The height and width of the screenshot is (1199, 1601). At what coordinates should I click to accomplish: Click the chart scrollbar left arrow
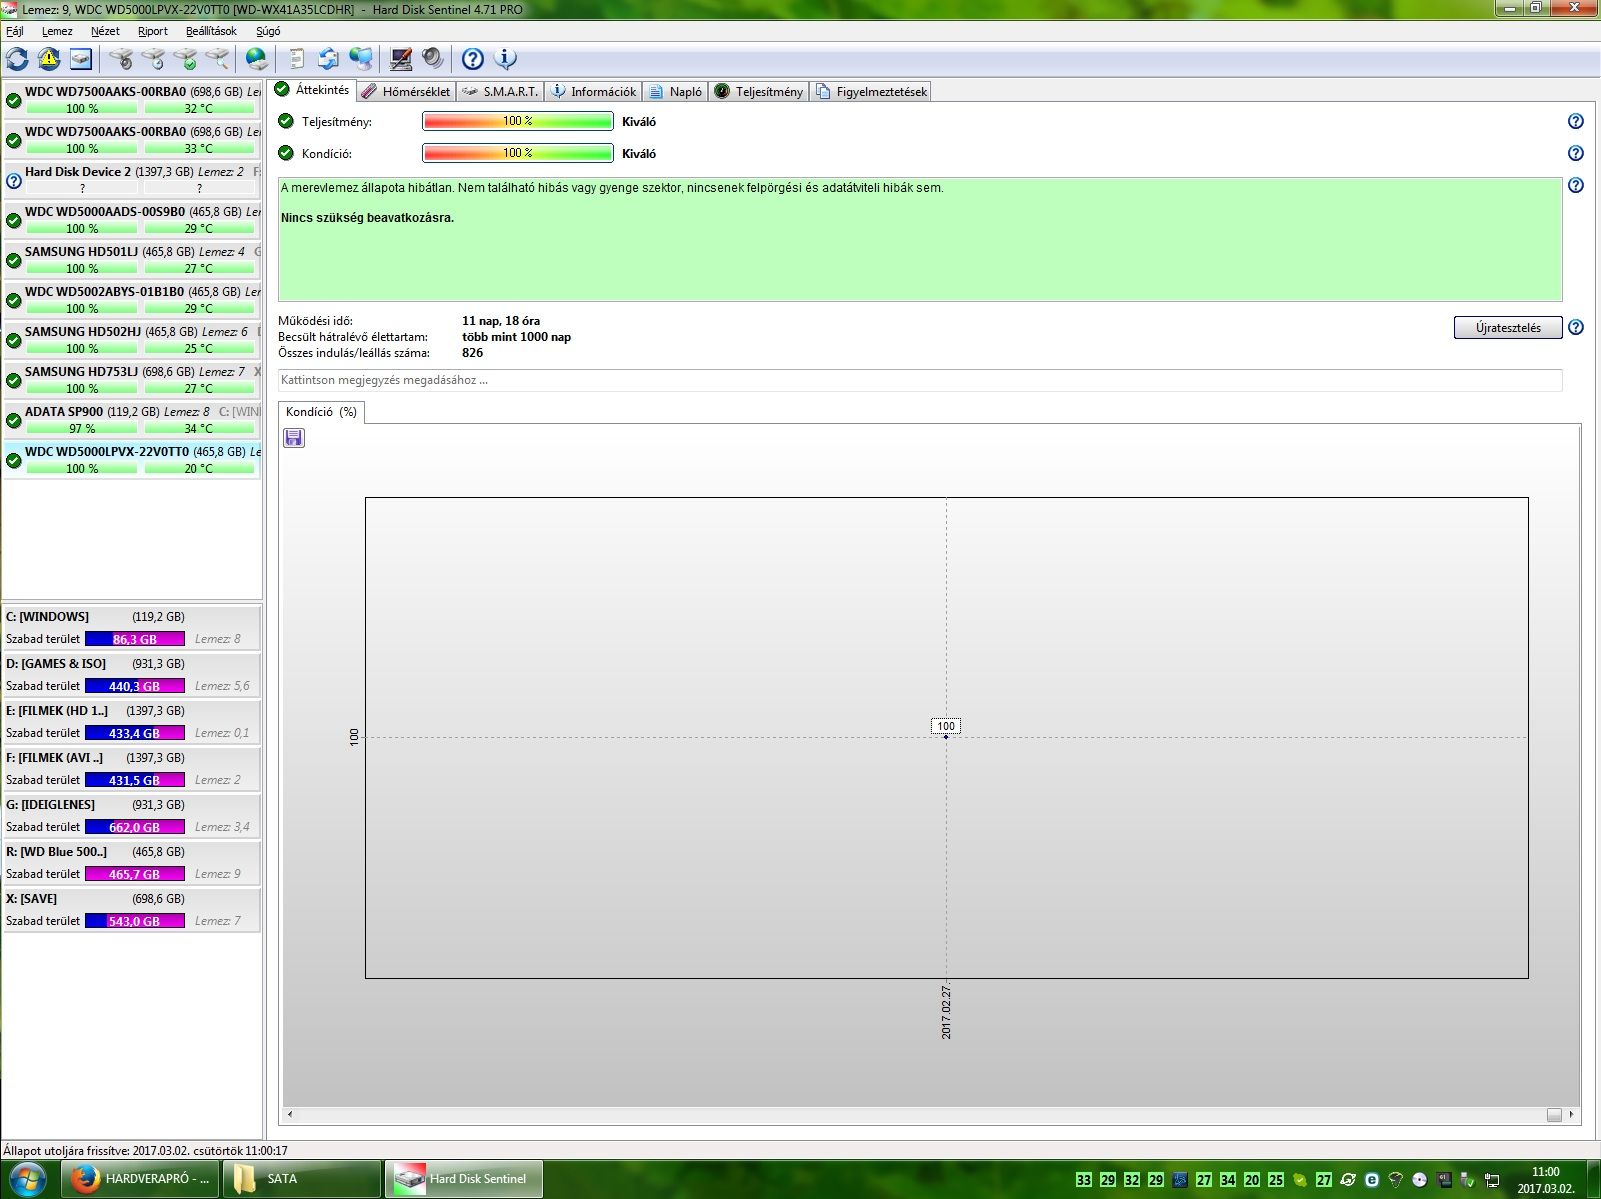(290, 1114)
